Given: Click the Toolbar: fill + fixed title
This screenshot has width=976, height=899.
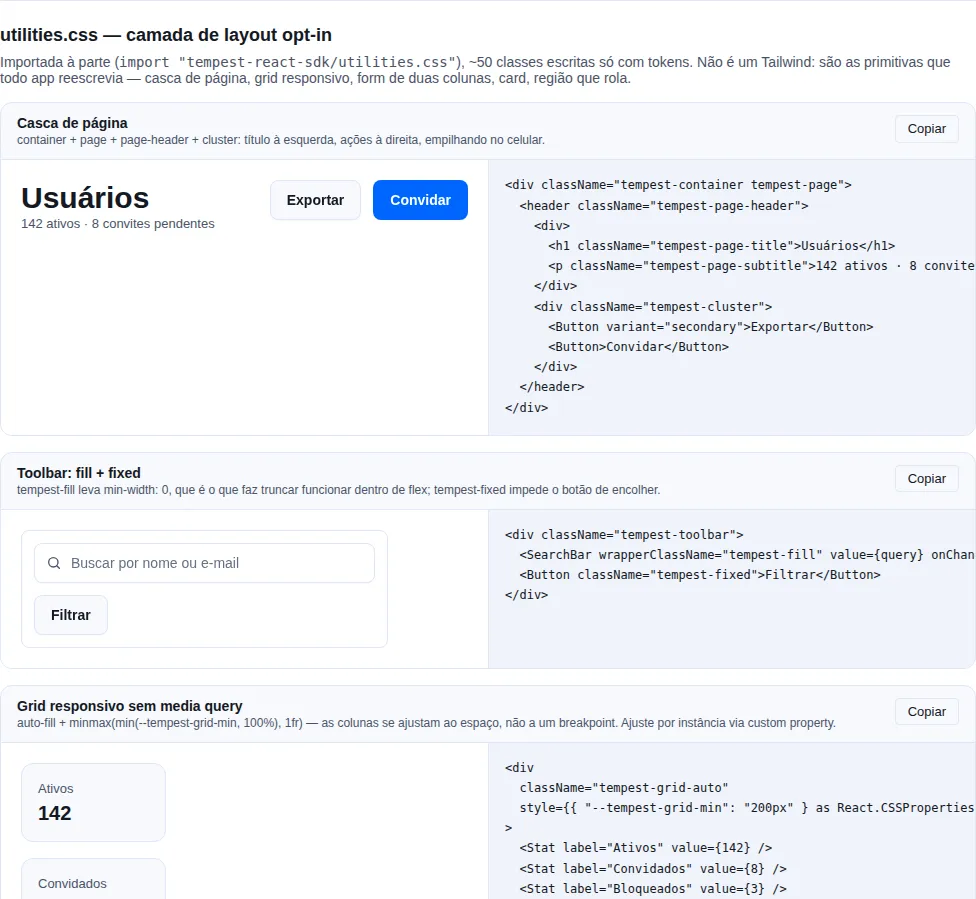Looking at the screenshot, I should coord(79,473).
